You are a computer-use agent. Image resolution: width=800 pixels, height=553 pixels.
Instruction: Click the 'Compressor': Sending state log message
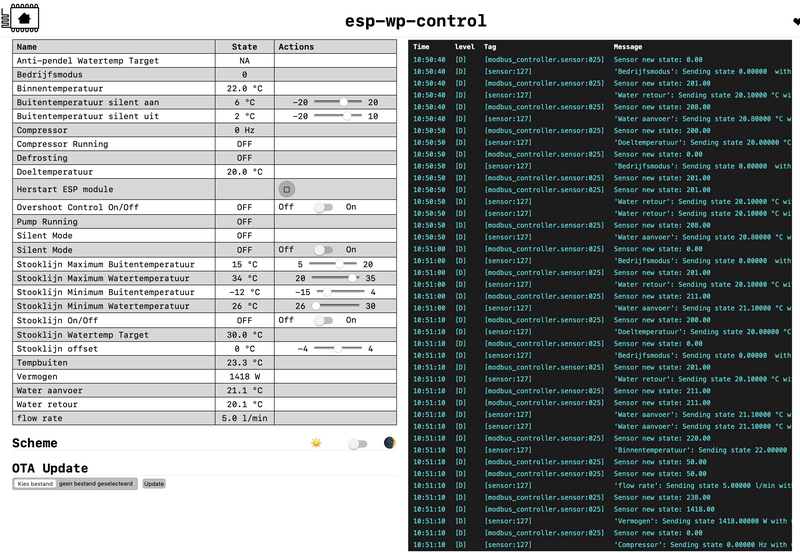click(x=703, y=545)
